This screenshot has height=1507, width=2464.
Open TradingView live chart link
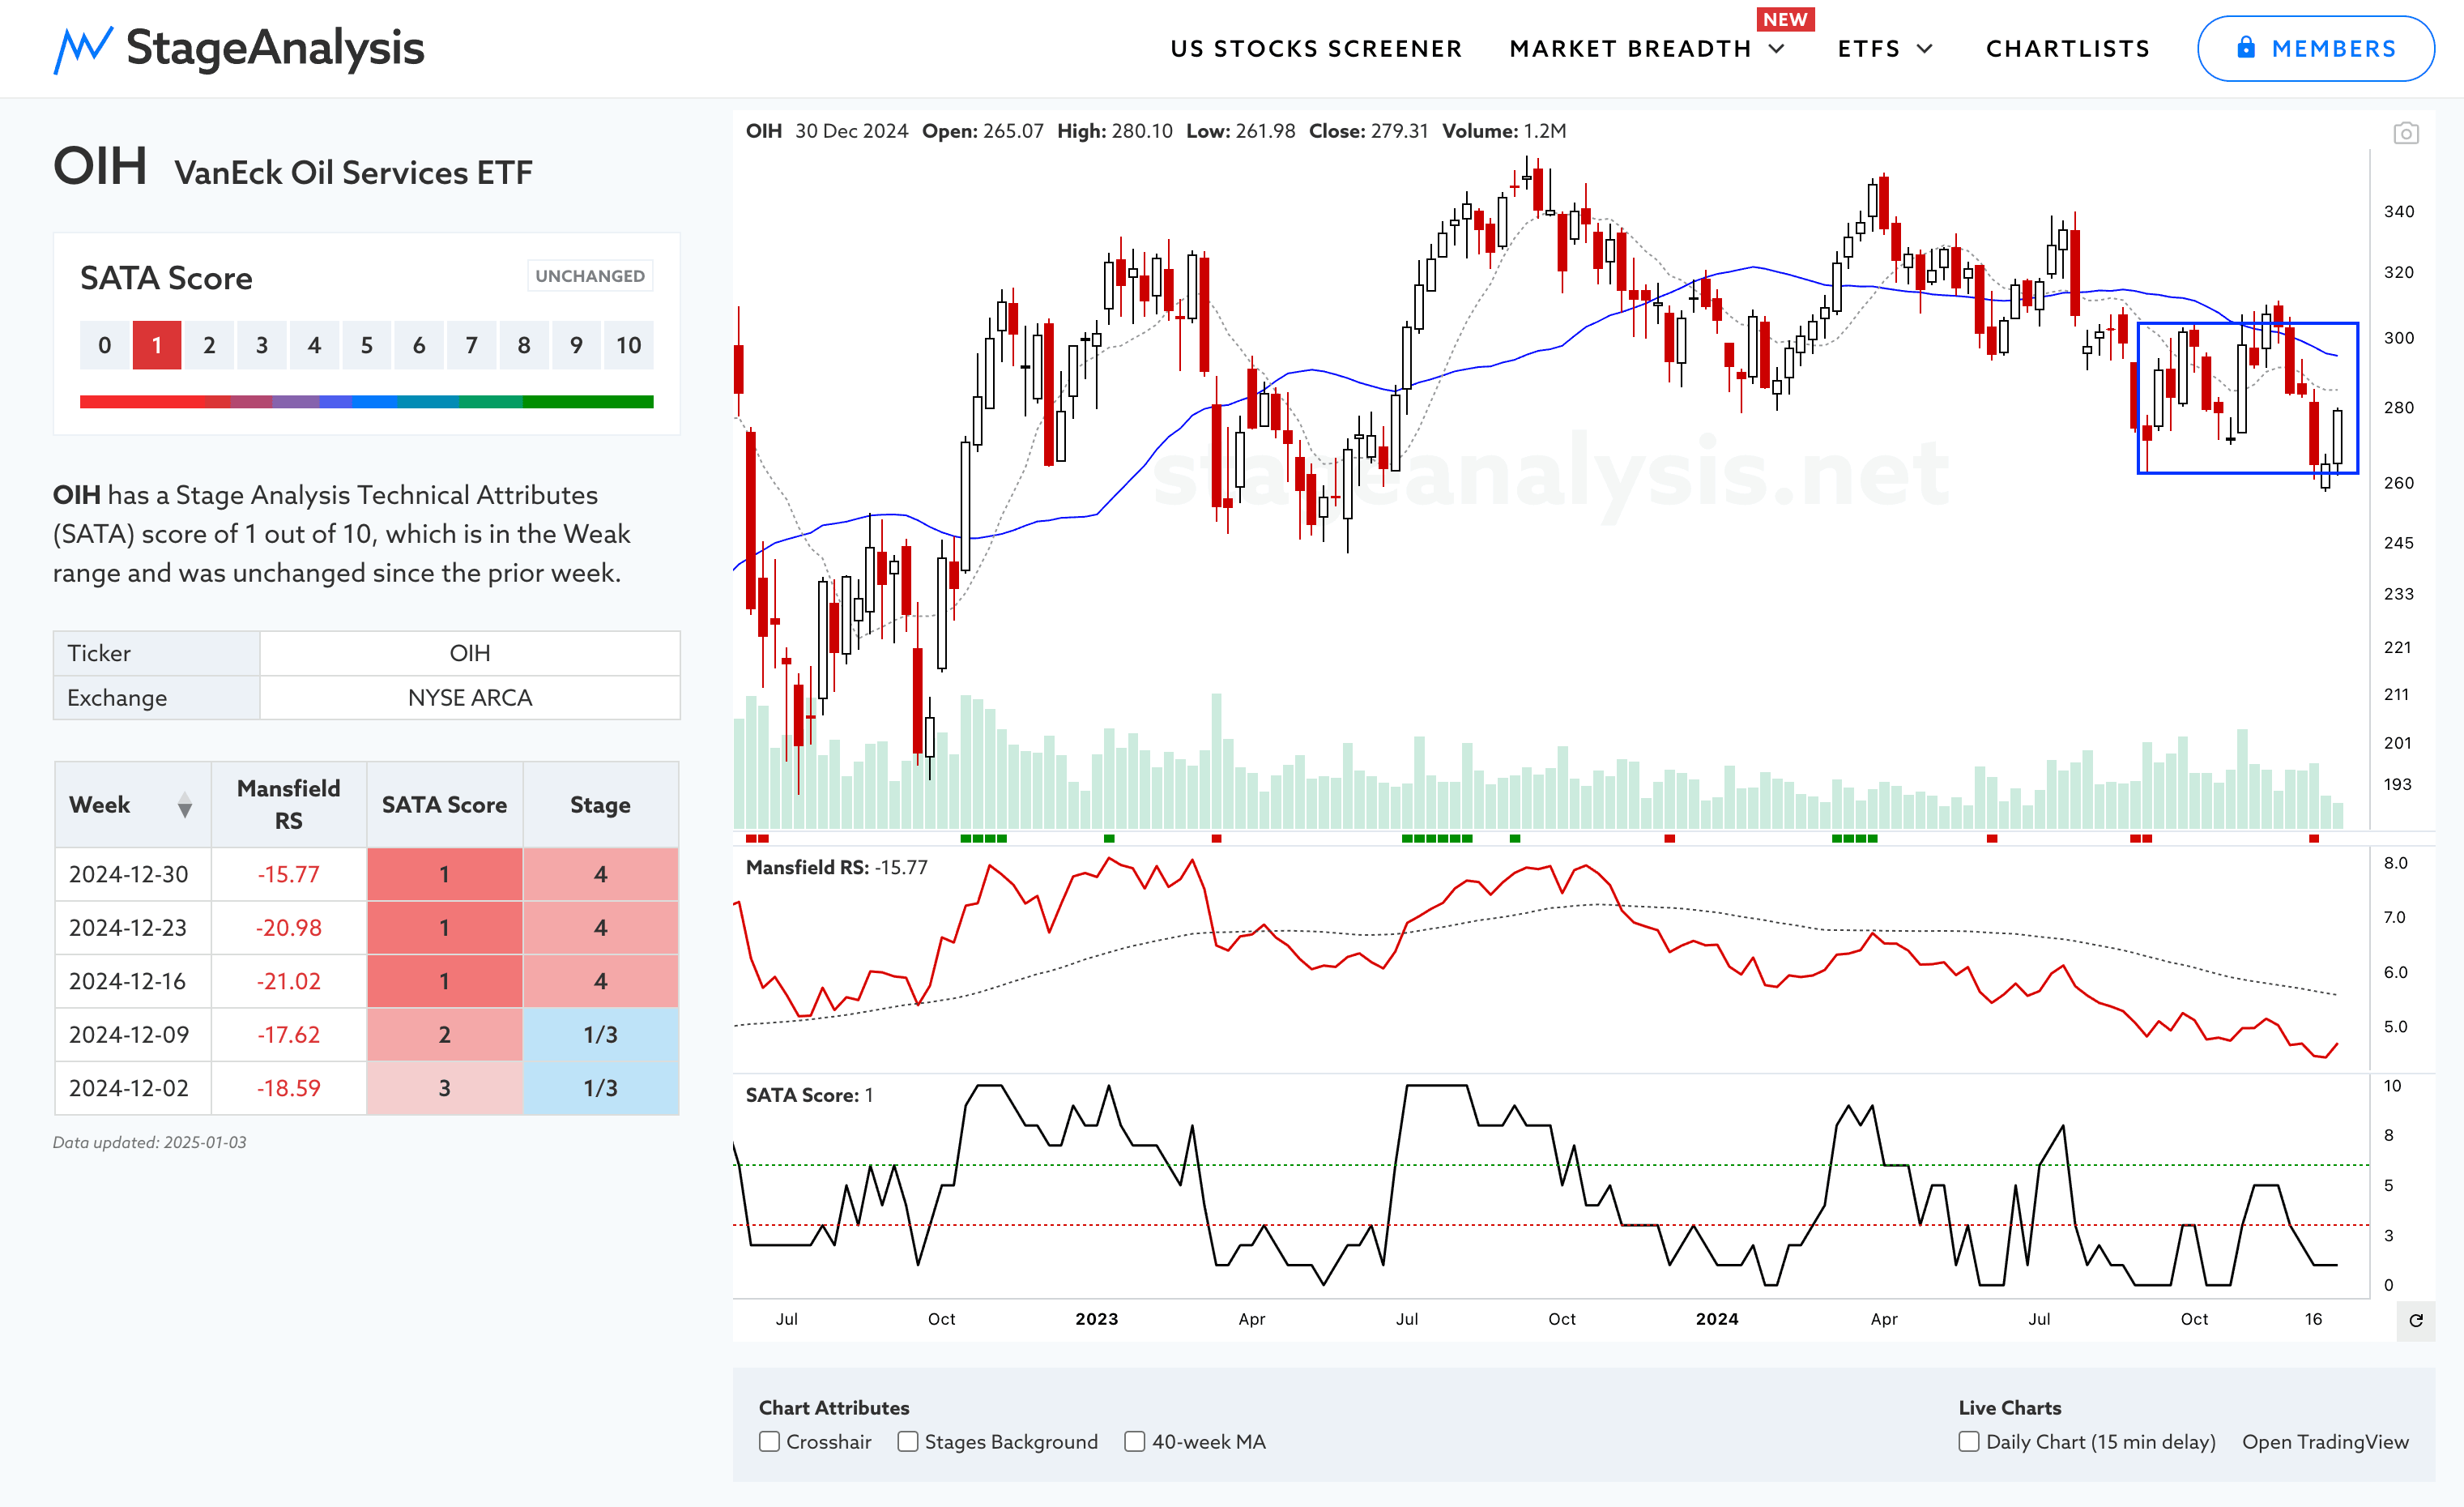point(2325,1442)
